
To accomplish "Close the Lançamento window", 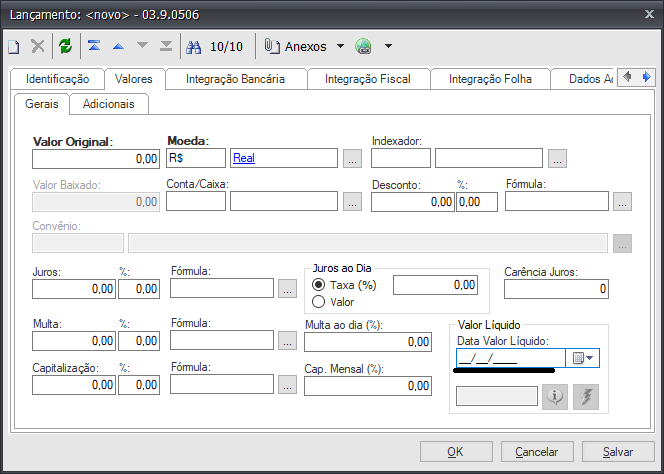I will point(649,14).
